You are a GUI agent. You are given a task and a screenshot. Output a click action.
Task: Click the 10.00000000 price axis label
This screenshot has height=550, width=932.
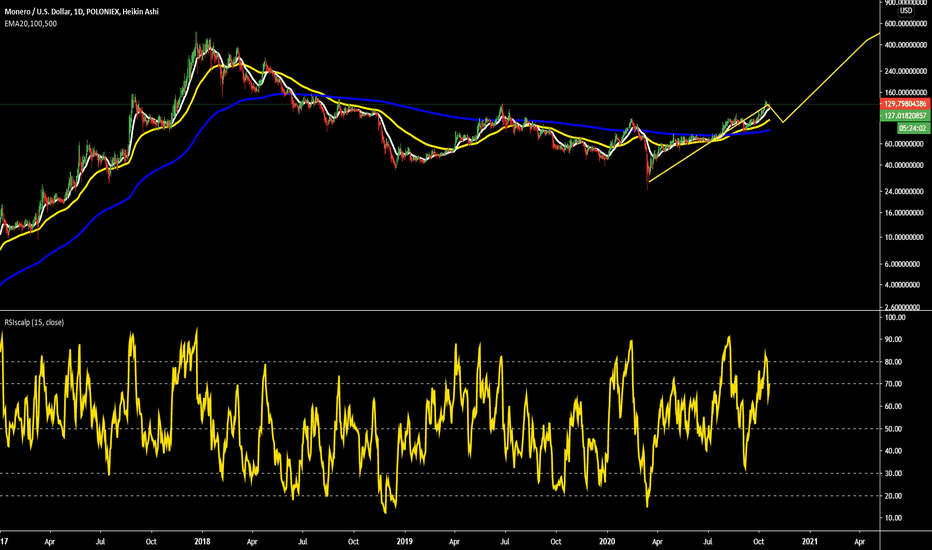coord(904,237)
